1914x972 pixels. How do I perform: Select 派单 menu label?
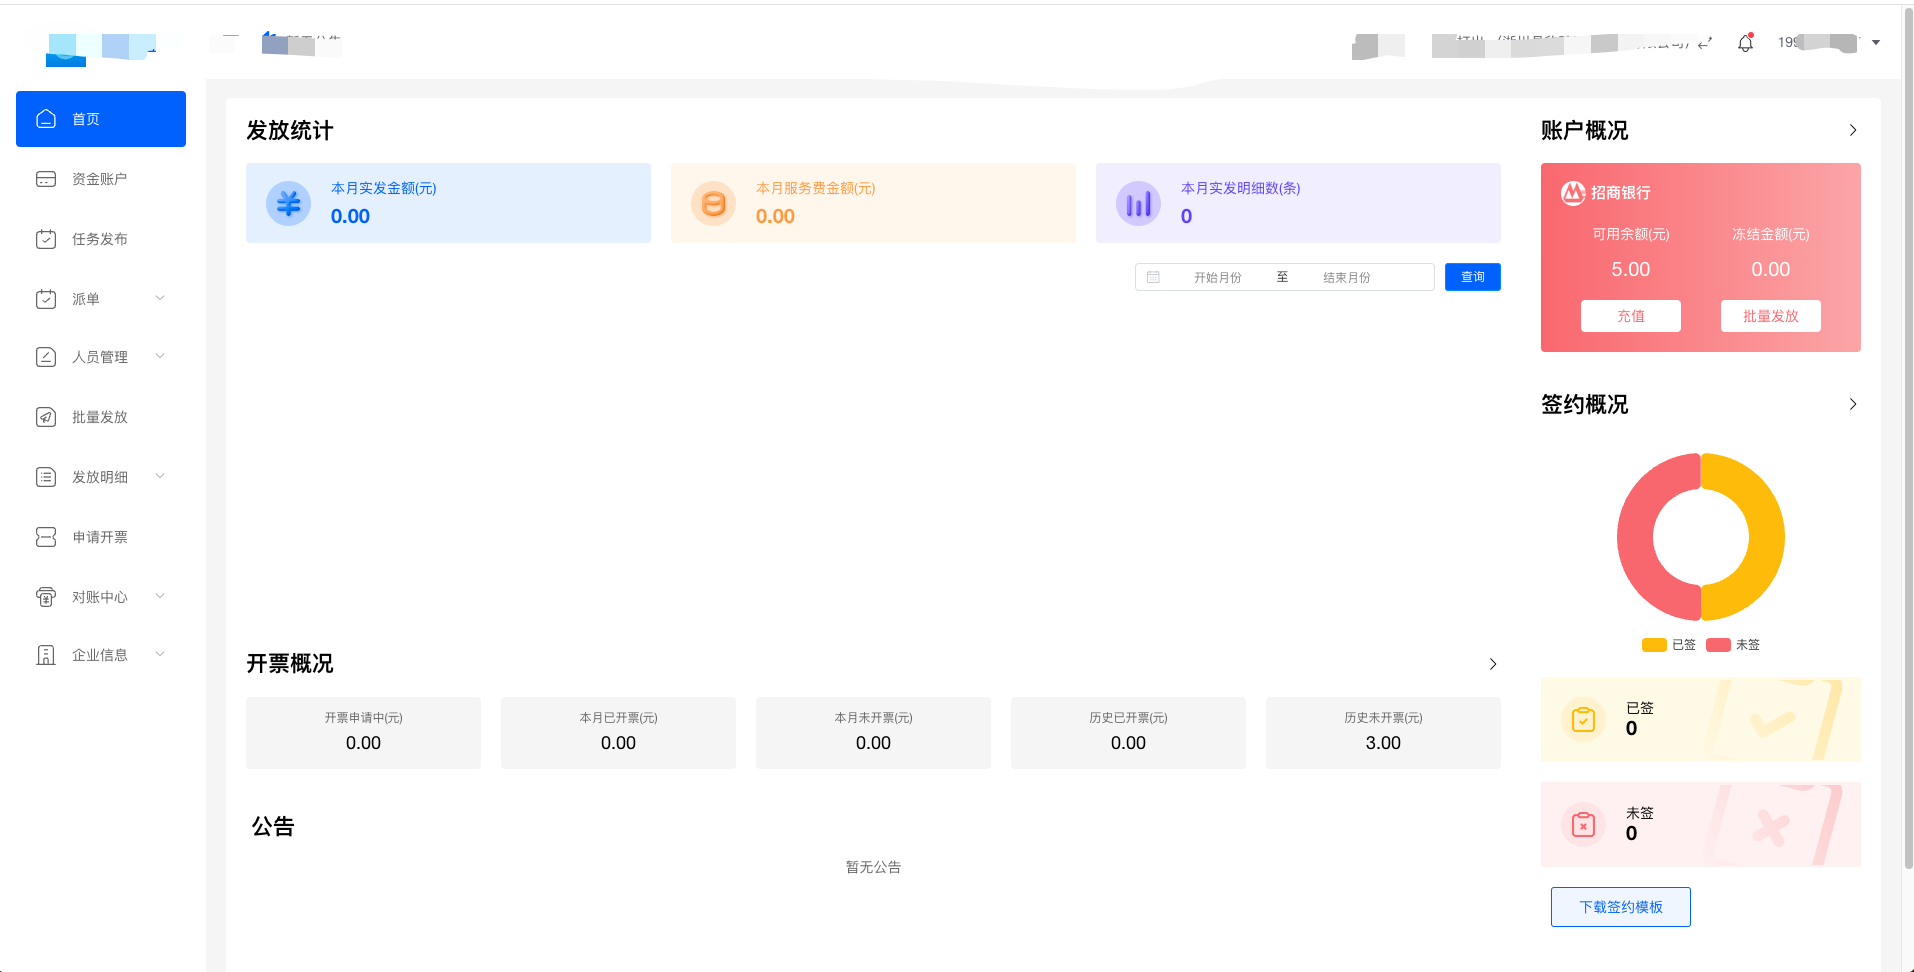pos(86,299)
